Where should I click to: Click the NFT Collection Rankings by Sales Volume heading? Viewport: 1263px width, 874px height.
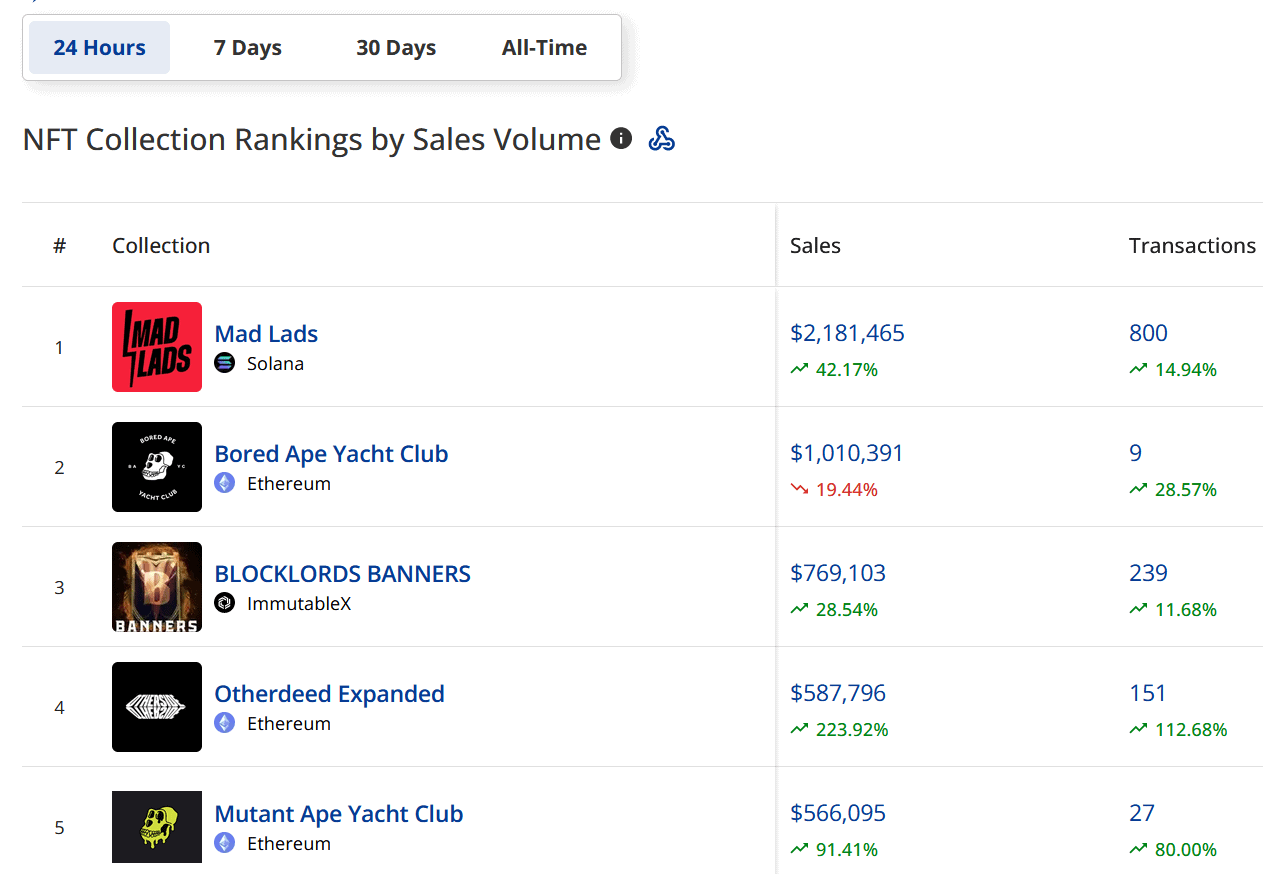point(312,139)
